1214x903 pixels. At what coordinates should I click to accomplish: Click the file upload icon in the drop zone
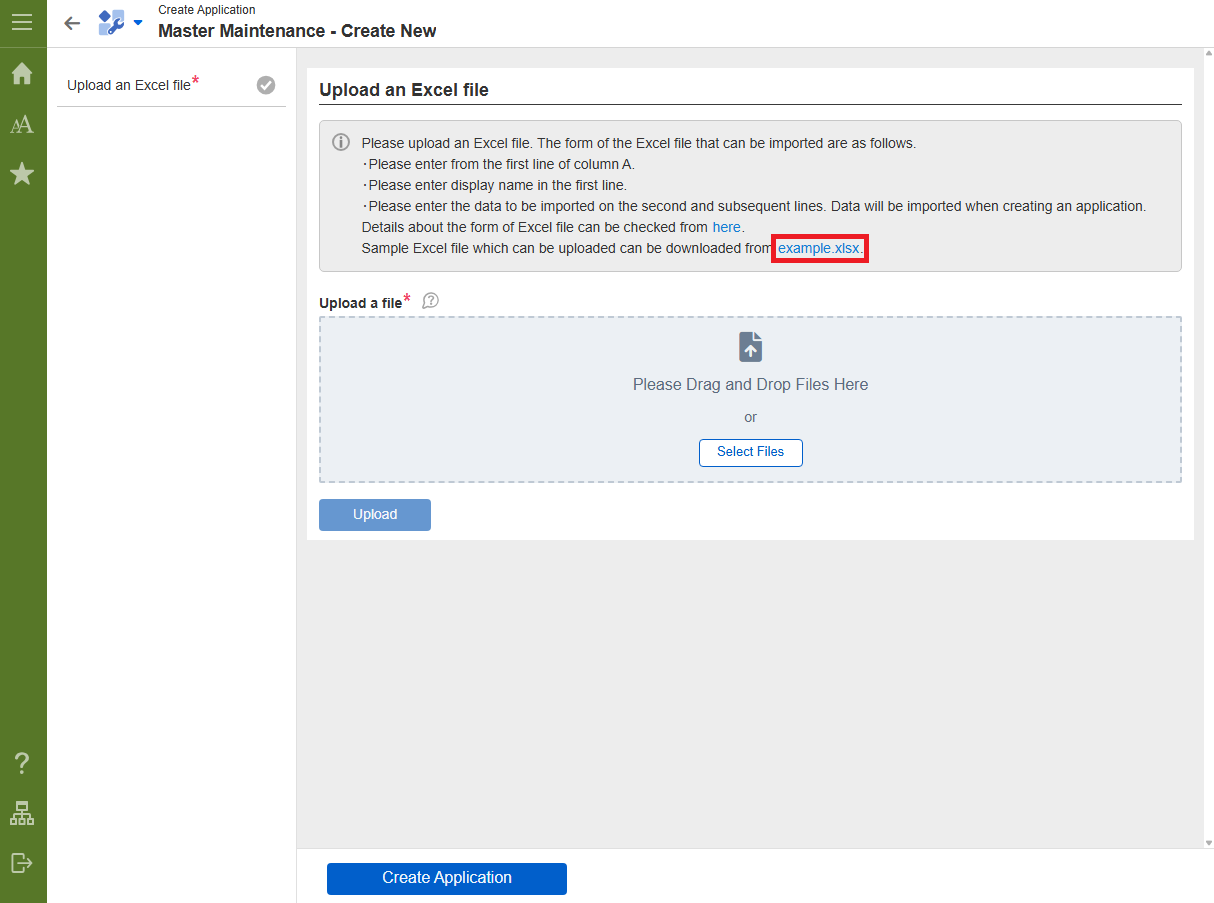tap(751, 347)
